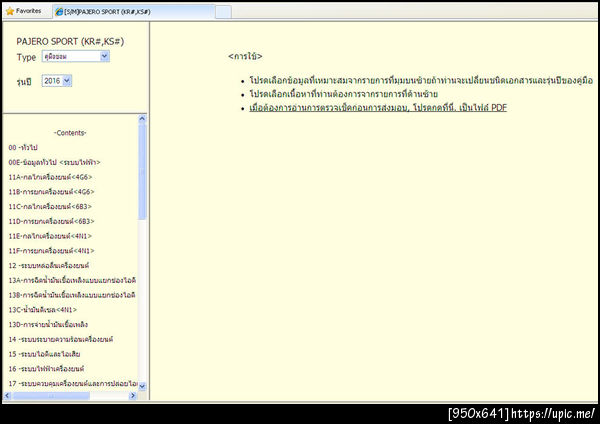Click the PAJERO SPORT (KR#,KS#) title

pos(70,41)
